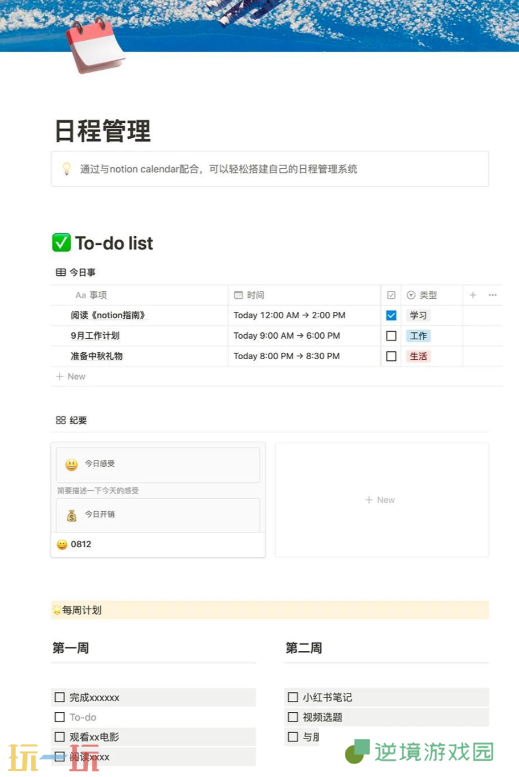This screenshot has width=519, height=777.
Task: Check the 9月工作计划 row checkbox
Action: click(x=391, y=336)
